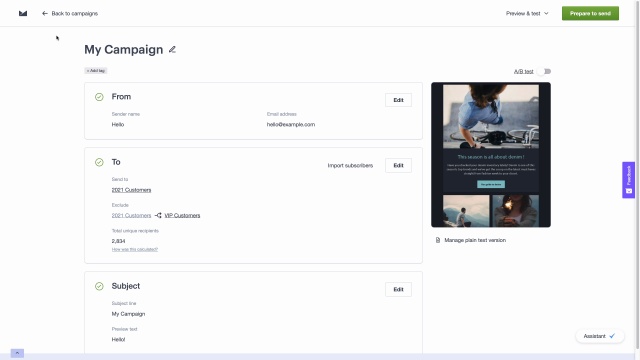Click the From section checkmark icon

99,97
